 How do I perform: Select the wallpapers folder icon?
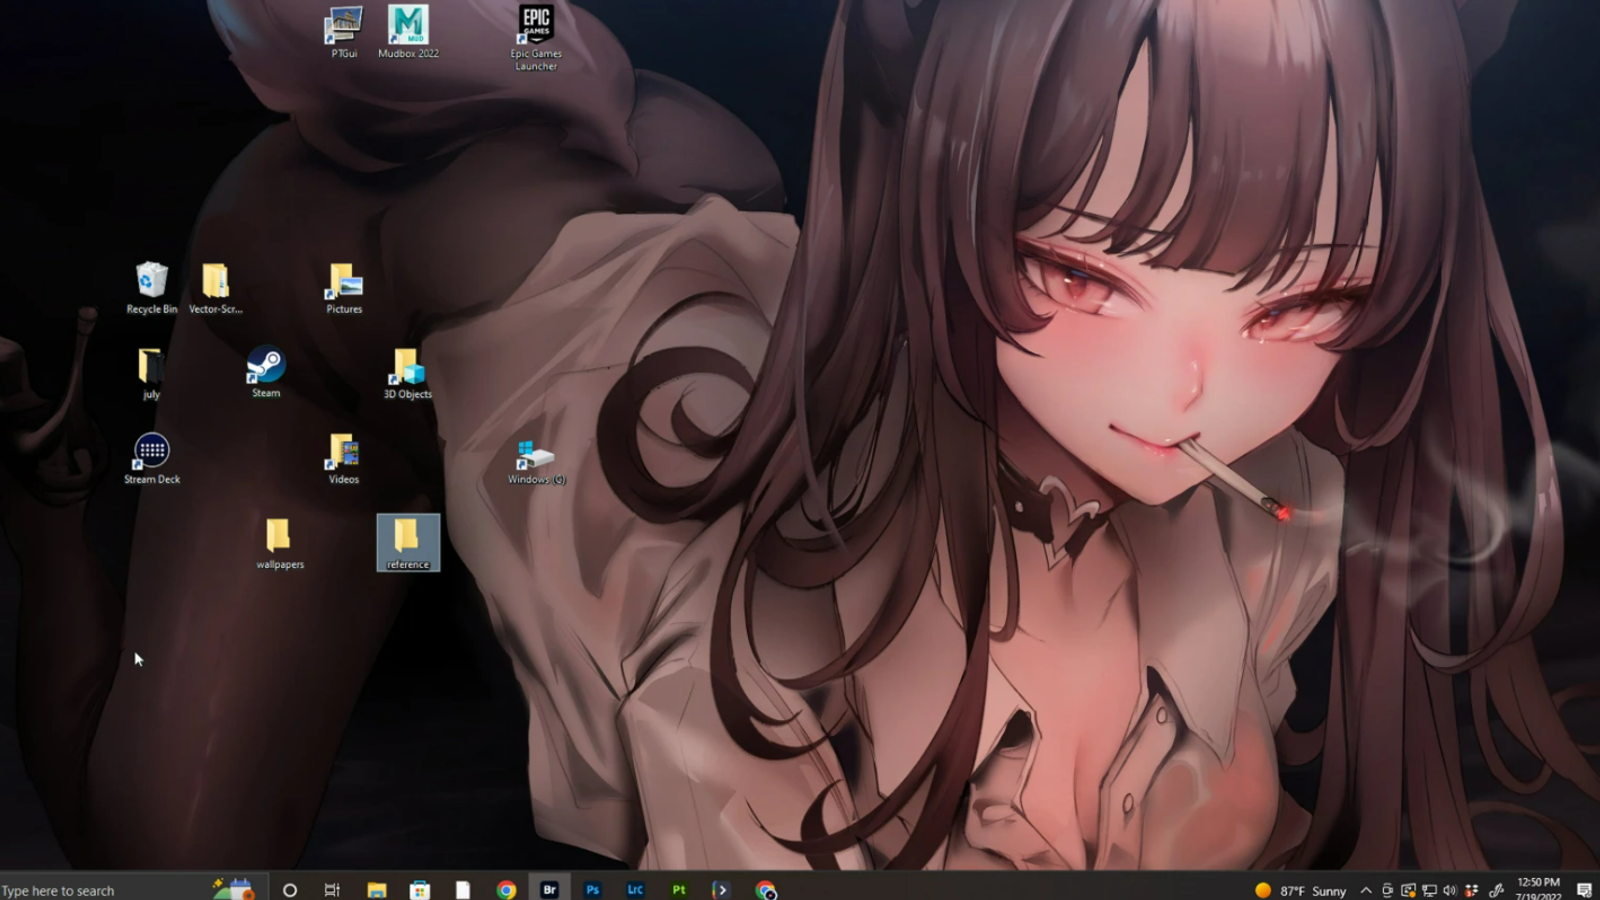point(280,543)
